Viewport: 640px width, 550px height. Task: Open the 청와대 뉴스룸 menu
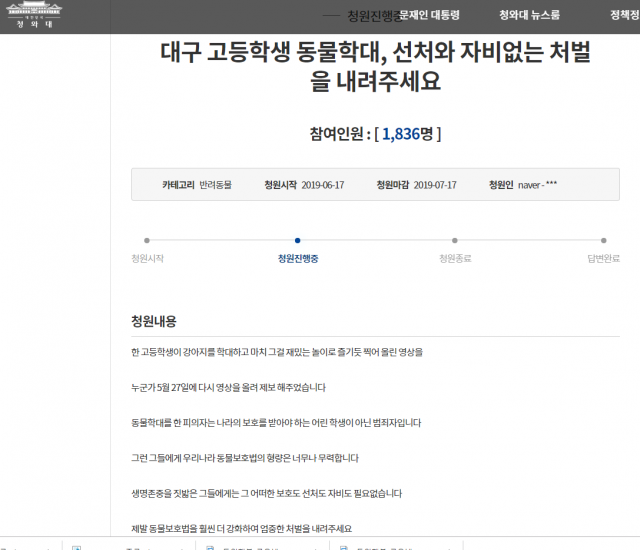[529, 15]
